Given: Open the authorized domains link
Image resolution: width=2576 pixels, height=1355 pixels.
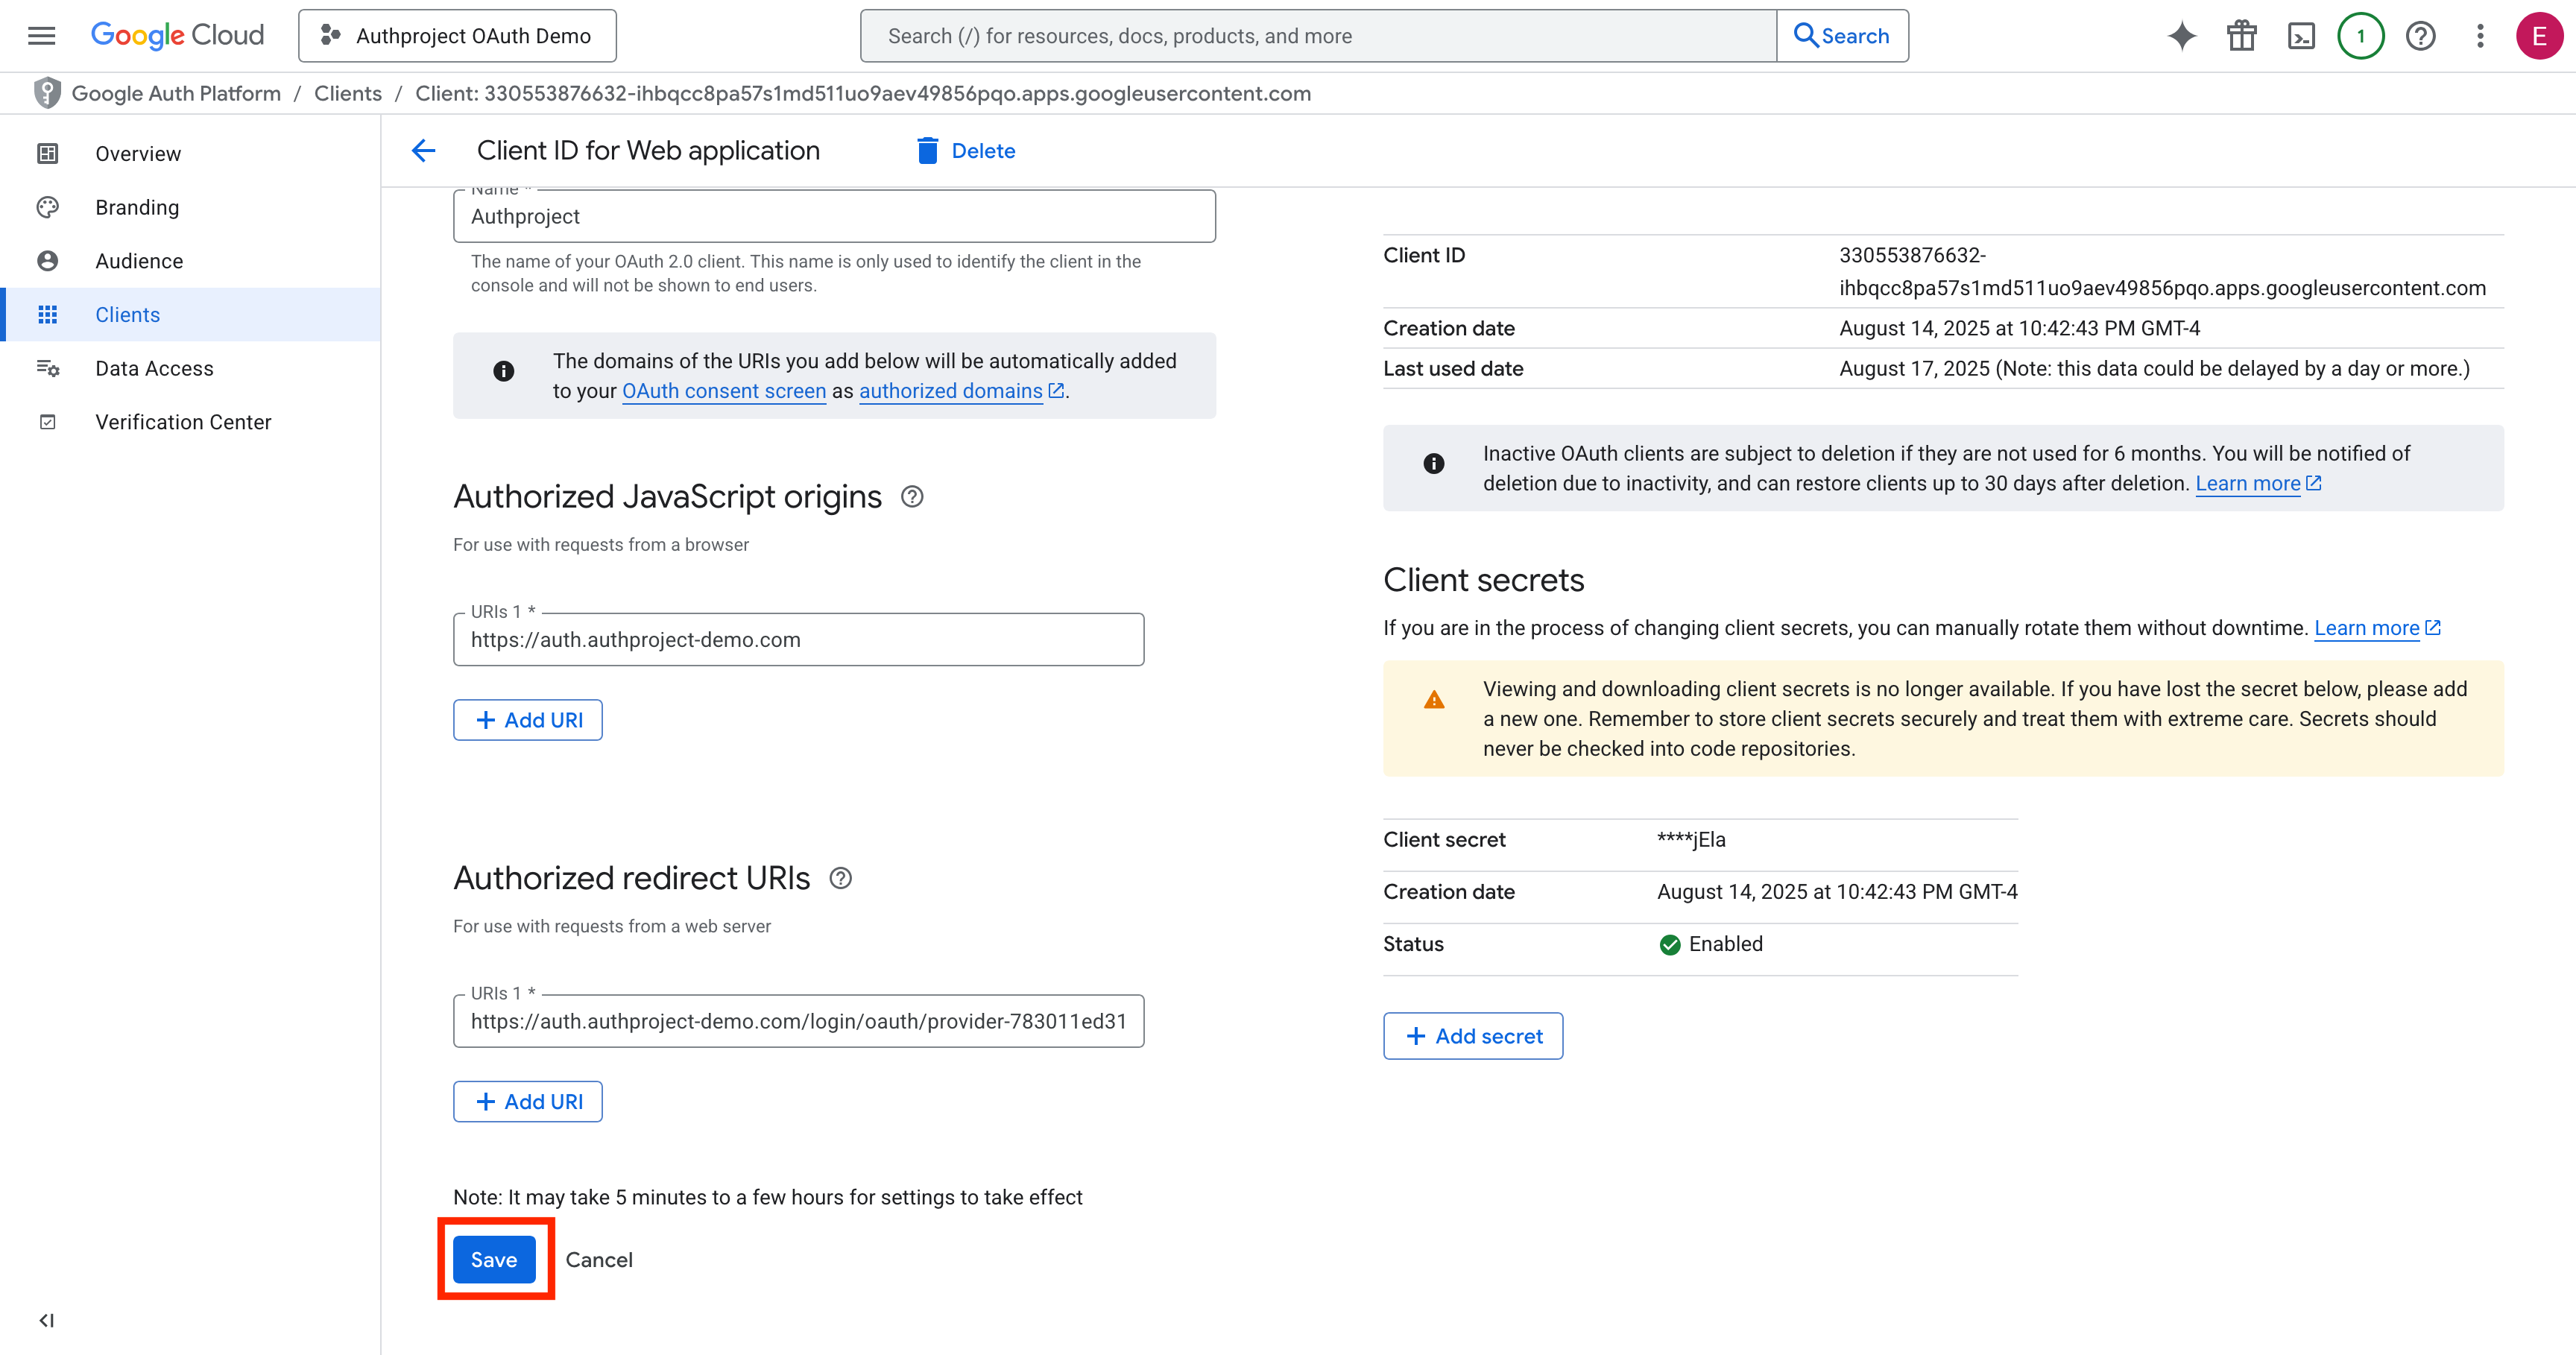Looking at the screenshot, I should click(x=961, y=391).
